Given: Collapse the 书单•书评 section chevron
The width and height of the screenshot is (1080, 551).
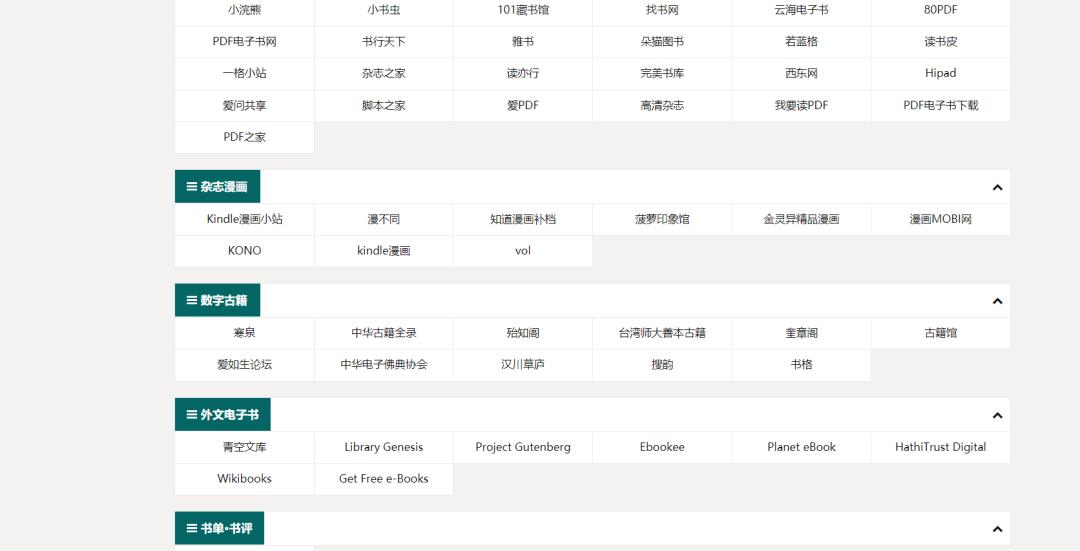Looking at the screenshot, I should pos(997,529).
